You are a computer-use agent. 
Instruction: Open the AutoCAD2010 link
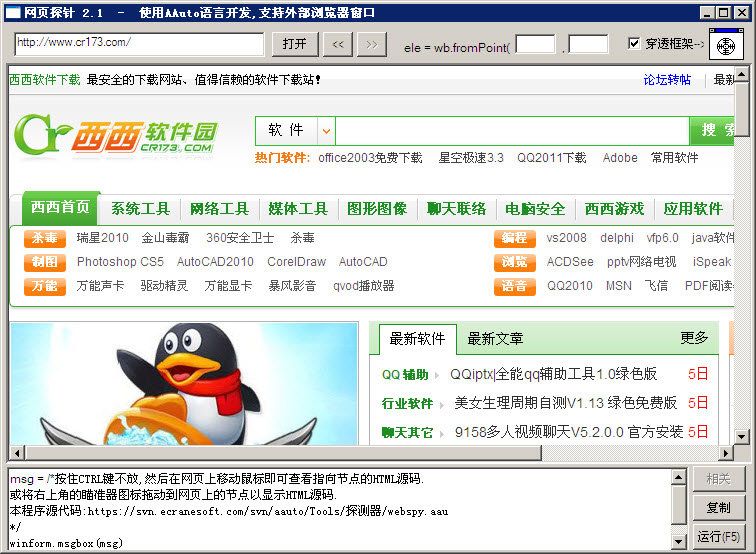coord(215,262)
